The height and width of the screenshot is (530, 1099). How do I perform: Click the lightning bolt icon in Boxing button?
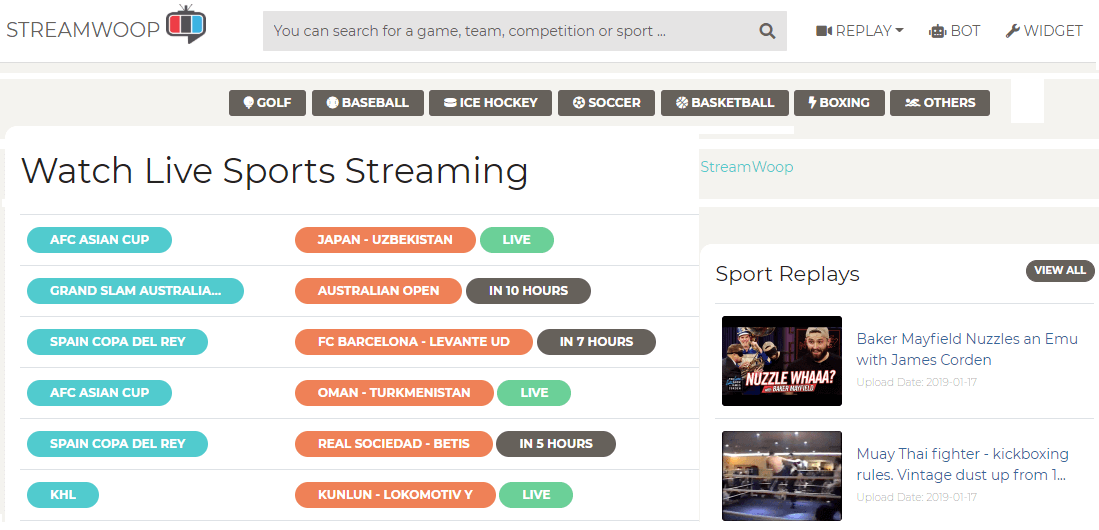812,103
